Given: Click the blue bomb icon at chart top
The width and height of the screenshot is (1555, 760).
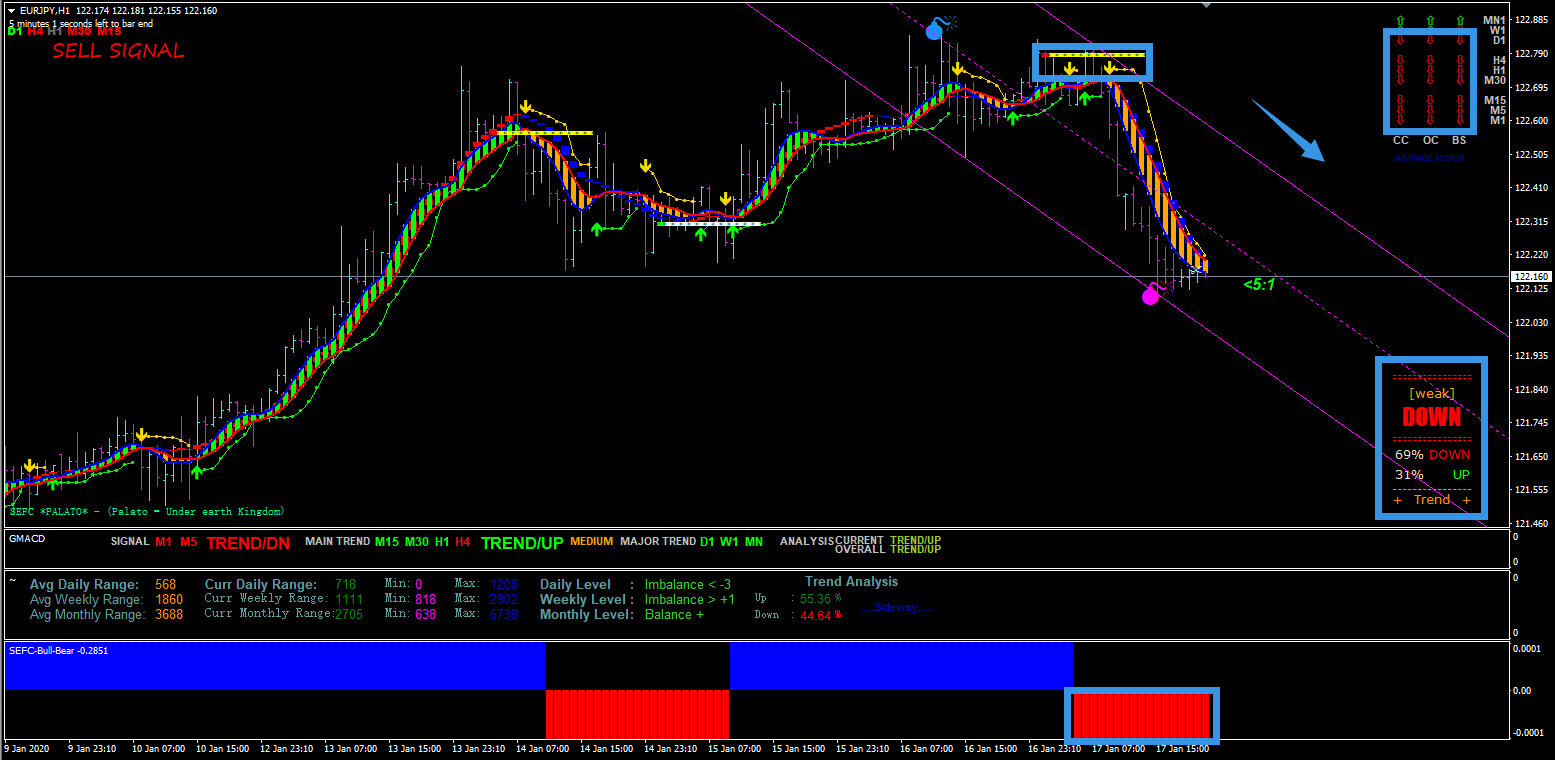Looking at the screenshot, I should click(x=935, y=30).
